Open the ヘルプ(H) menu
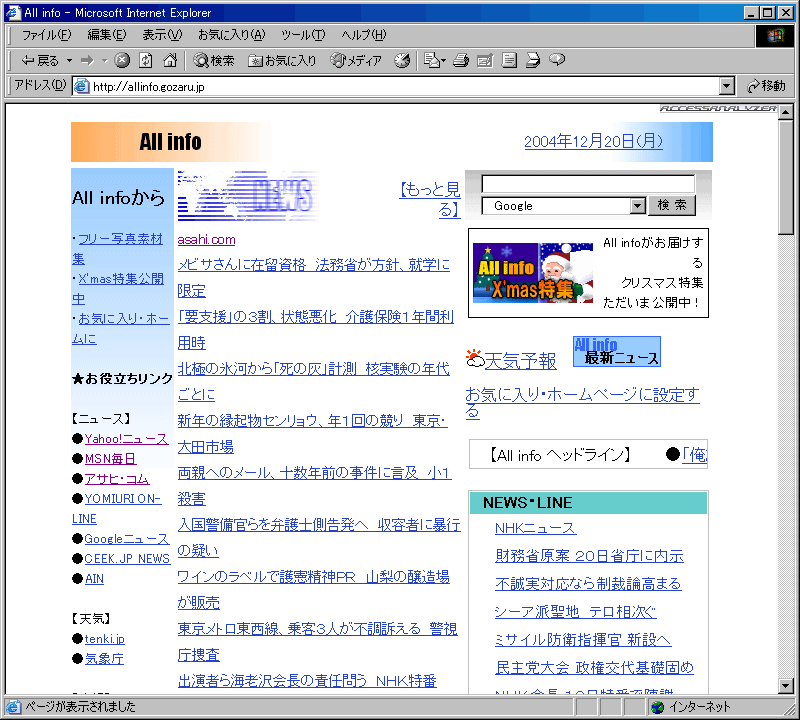 click(x=364, y=35)
